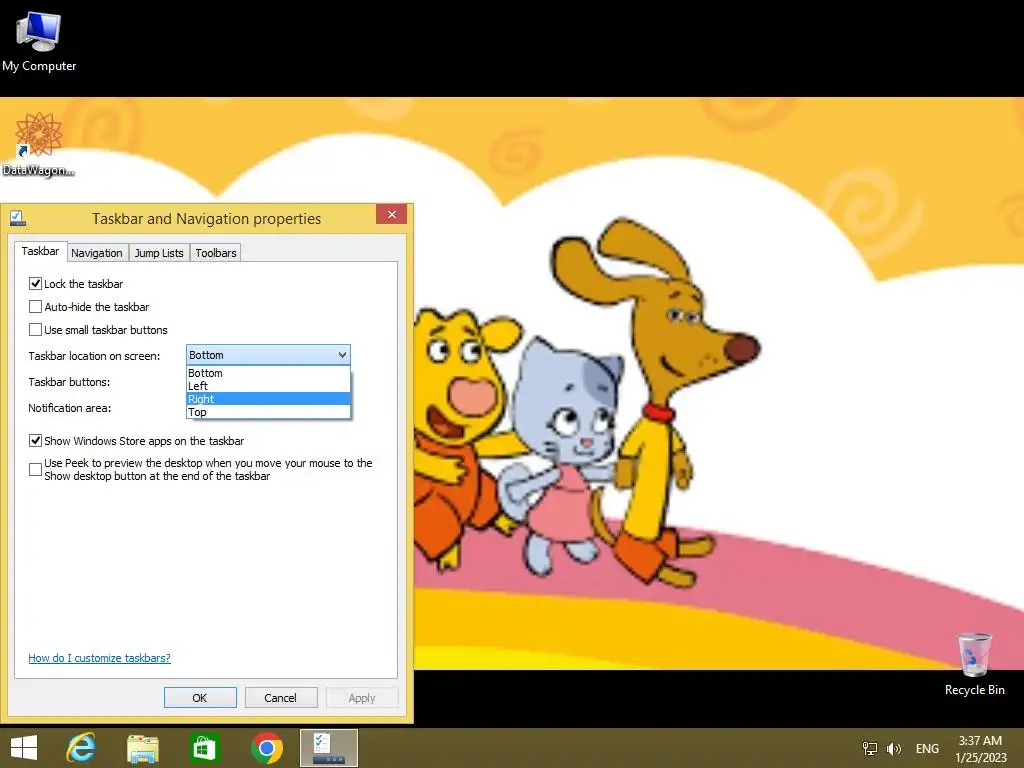Viewport: 1024px width, 768px height.
Task: Enable Use Peek to preview the desktop
Action: point(35,470)
